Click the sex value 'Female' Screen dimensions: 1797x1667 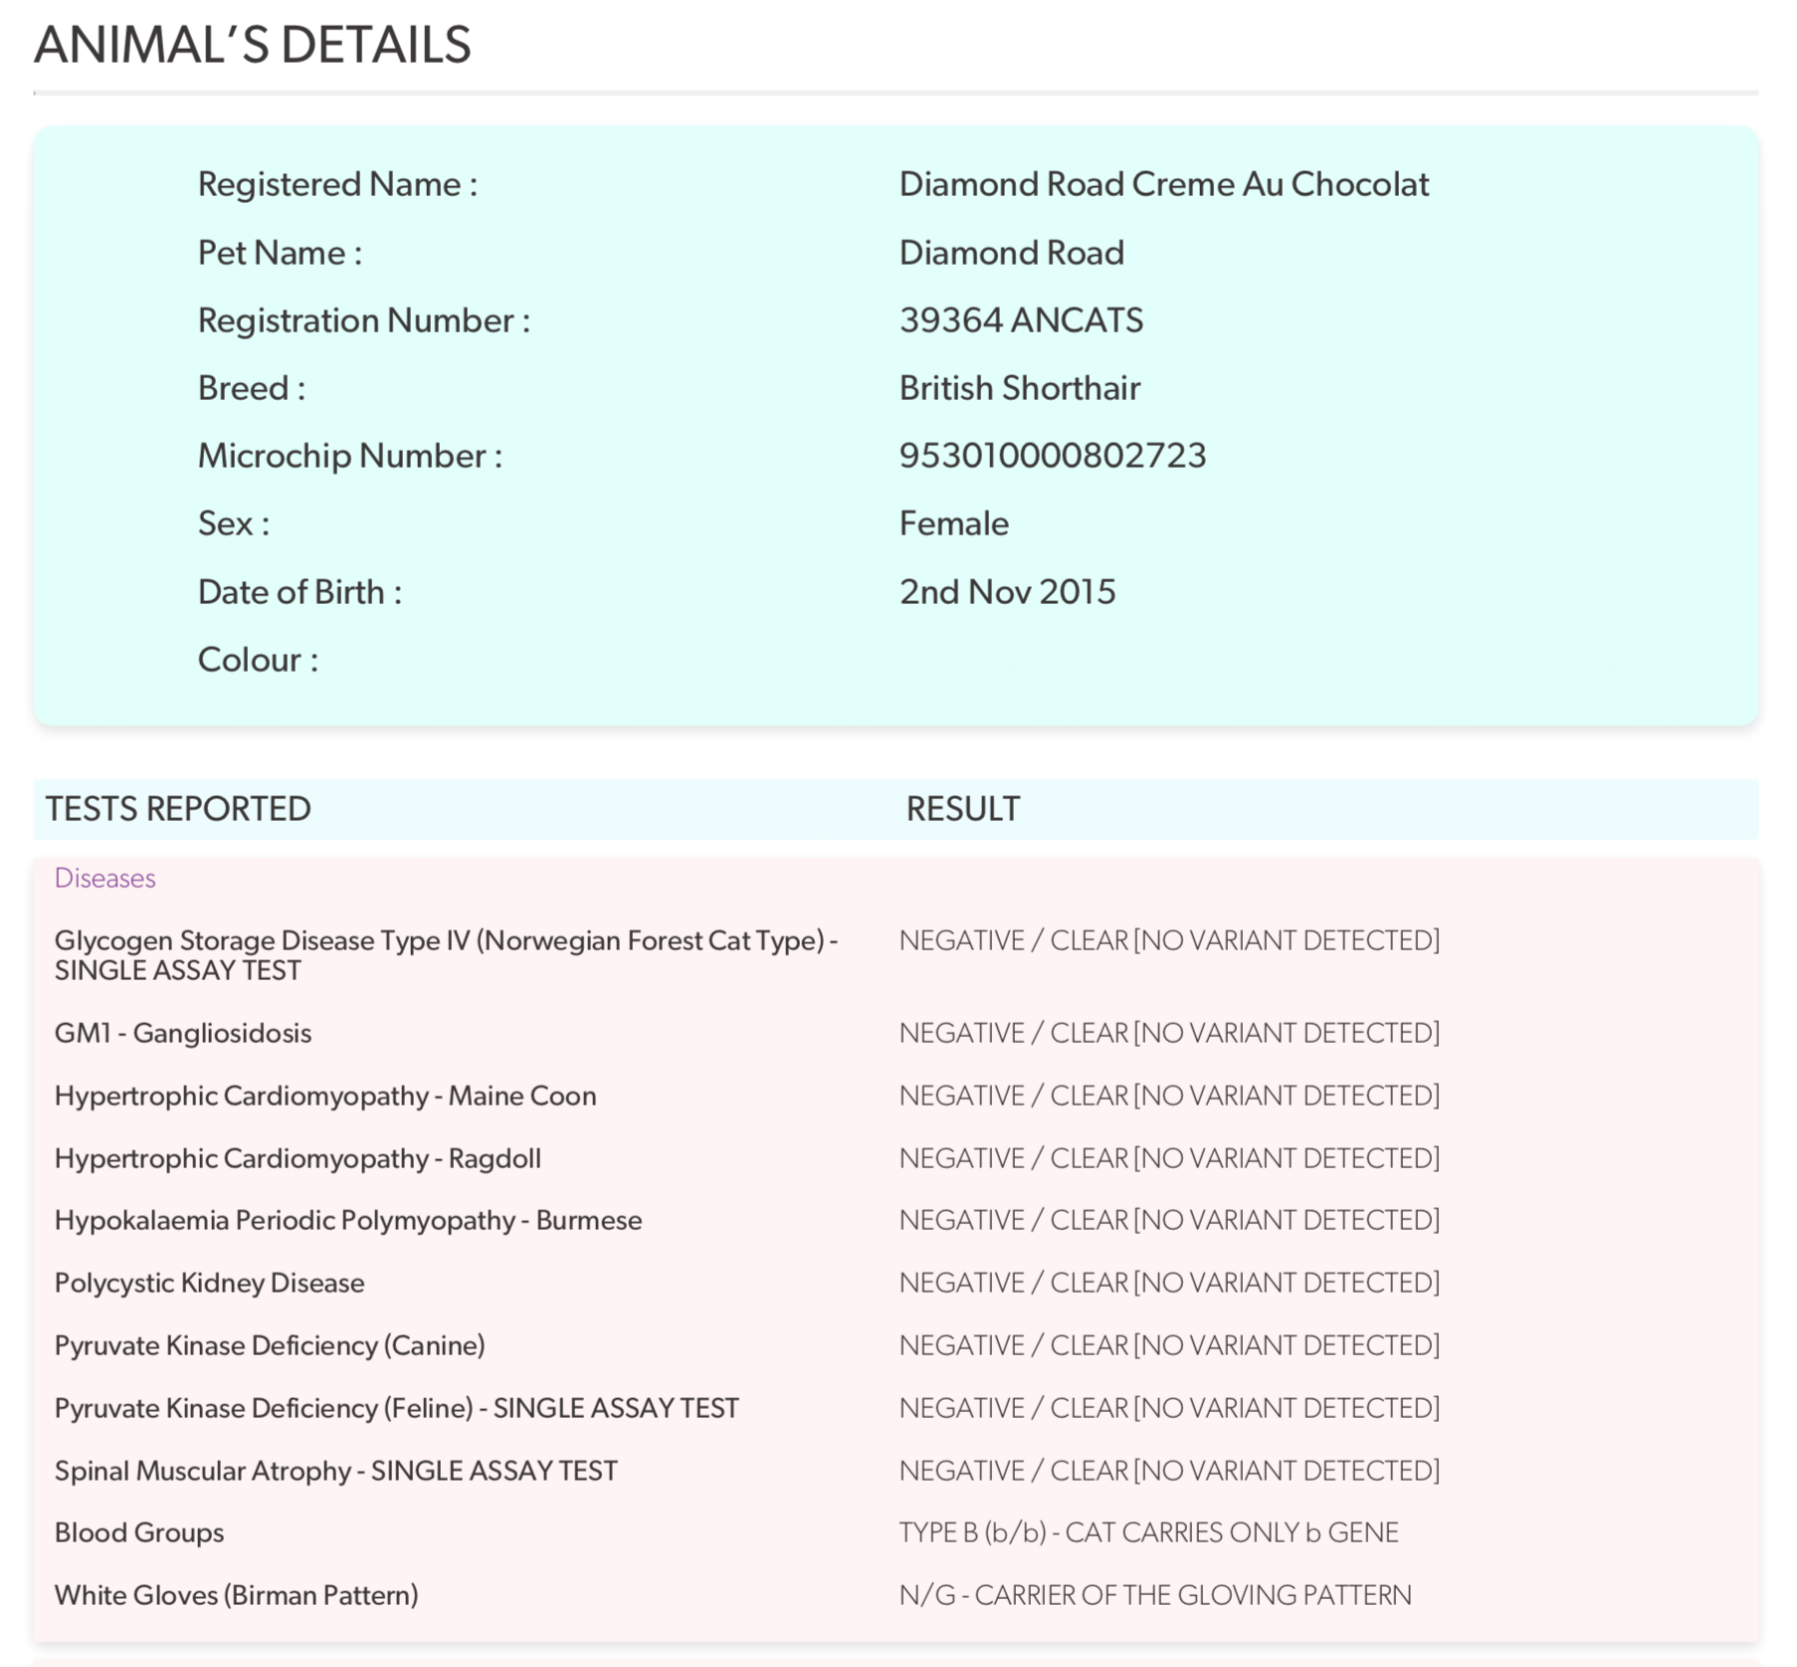pyautogui.click(x=954, y=524)
